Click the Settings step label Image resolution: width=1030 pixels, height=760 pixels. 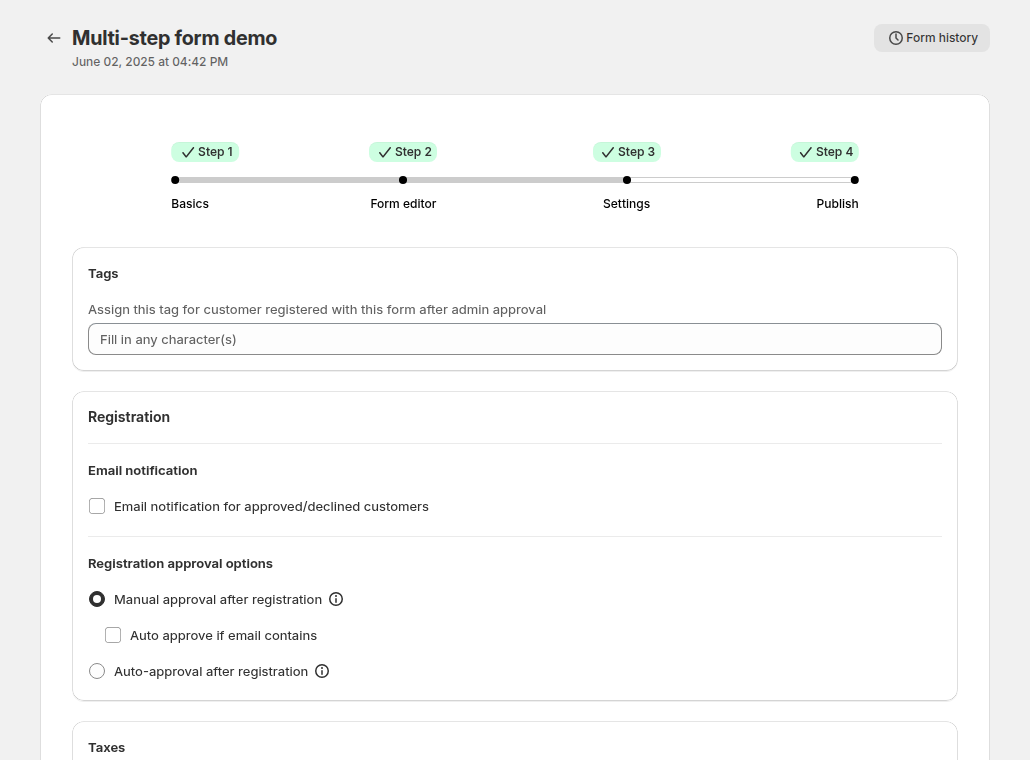(x=626, y=204)
